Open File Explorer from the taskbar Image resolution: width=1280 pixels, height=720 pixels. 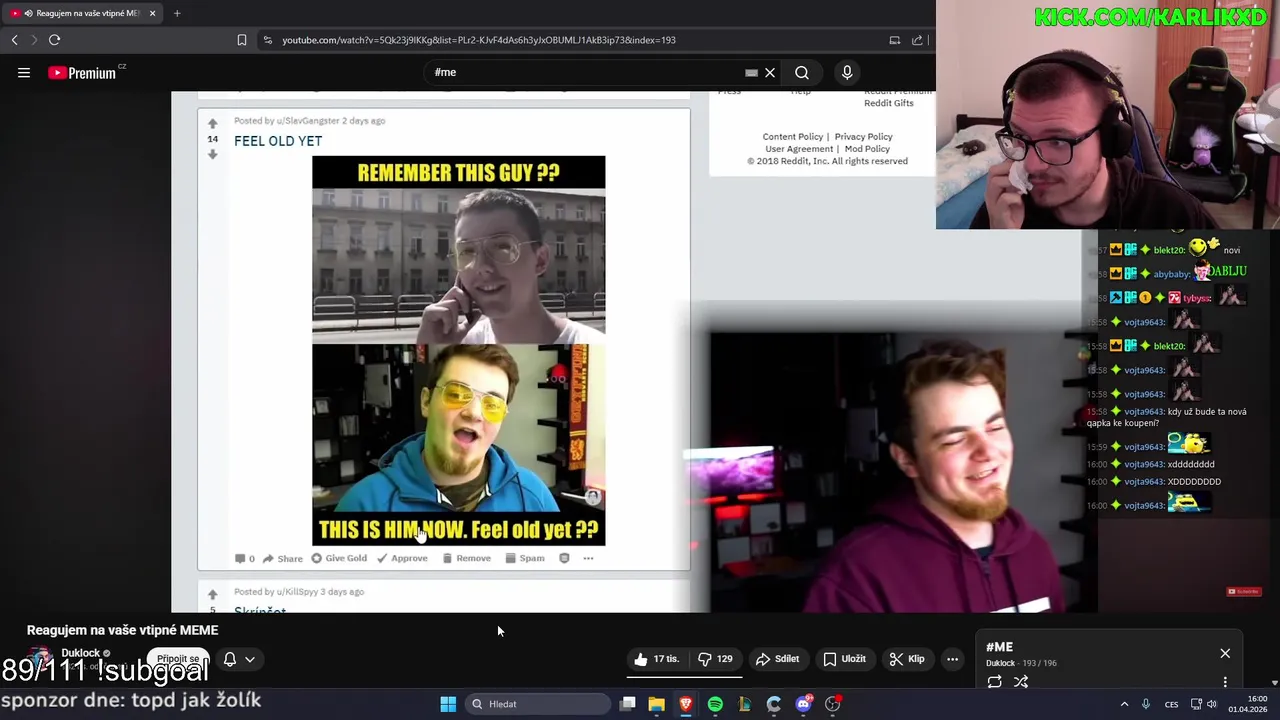click(656, 704)
